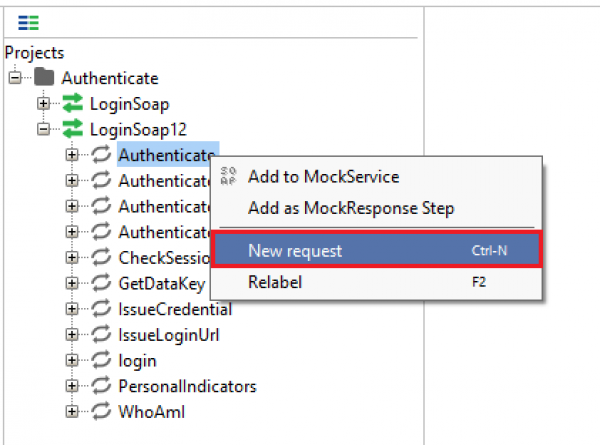Click the operation icon next to IssueCredential
This screenshot has height=445, width=600.
click(x=101, y=309)
